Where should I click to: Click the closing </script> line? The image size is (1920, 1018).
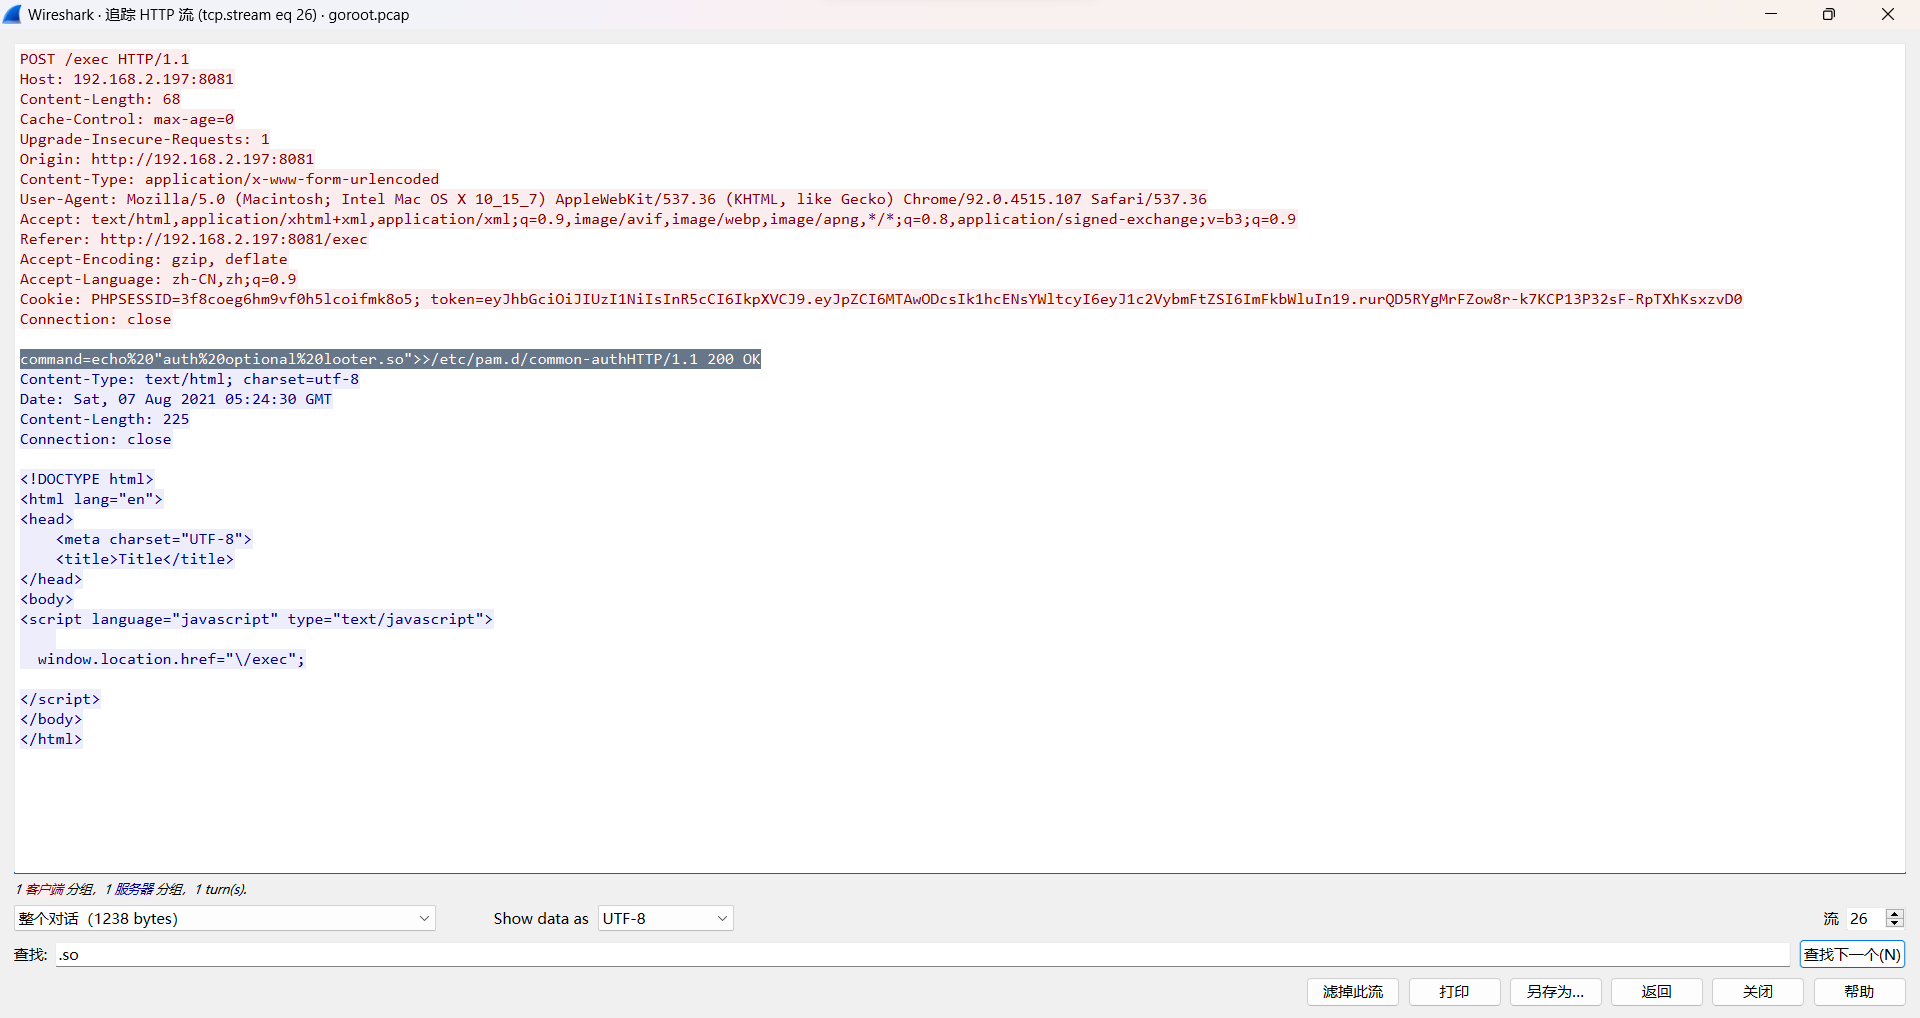pos(60,699)
